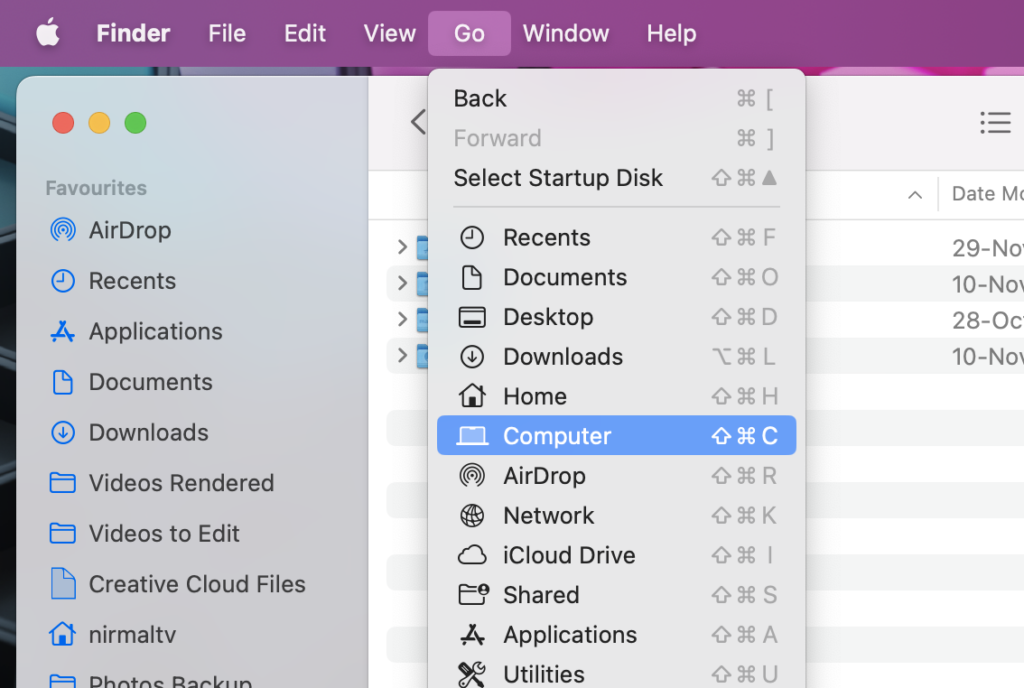Click the 29-Nov date cell
The image size is (1024, 688).
(987, 247)
